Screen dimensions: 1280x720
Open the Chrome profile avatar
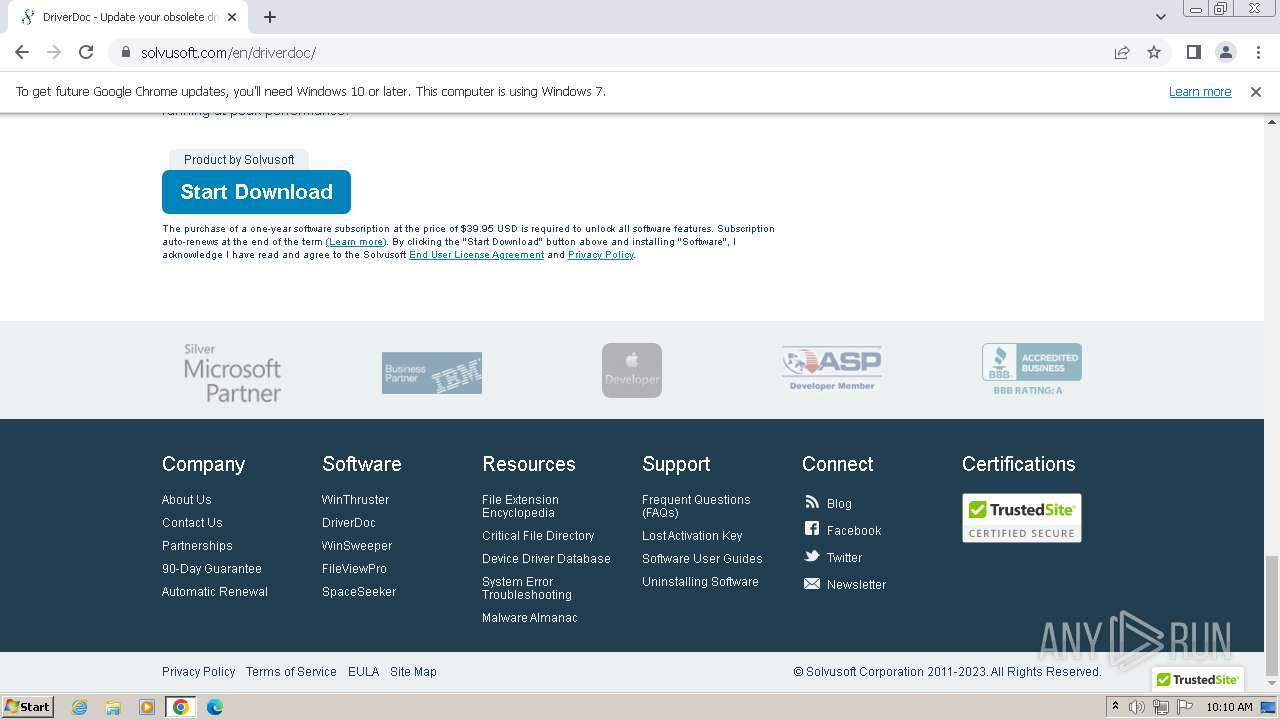pyautogui.click(x=1225, y=52)
